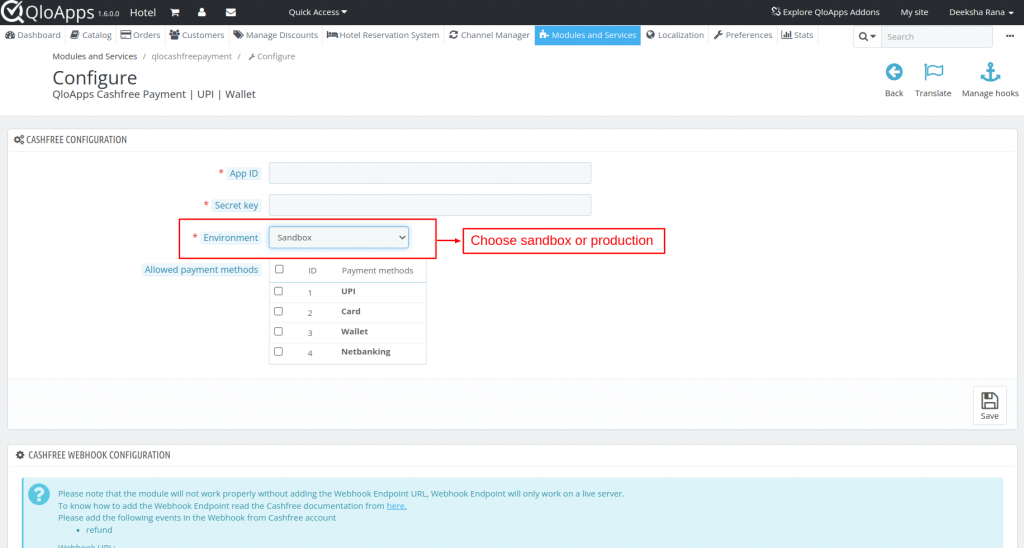
Task: Click the Translate flag icon
Action: (933, 72)
